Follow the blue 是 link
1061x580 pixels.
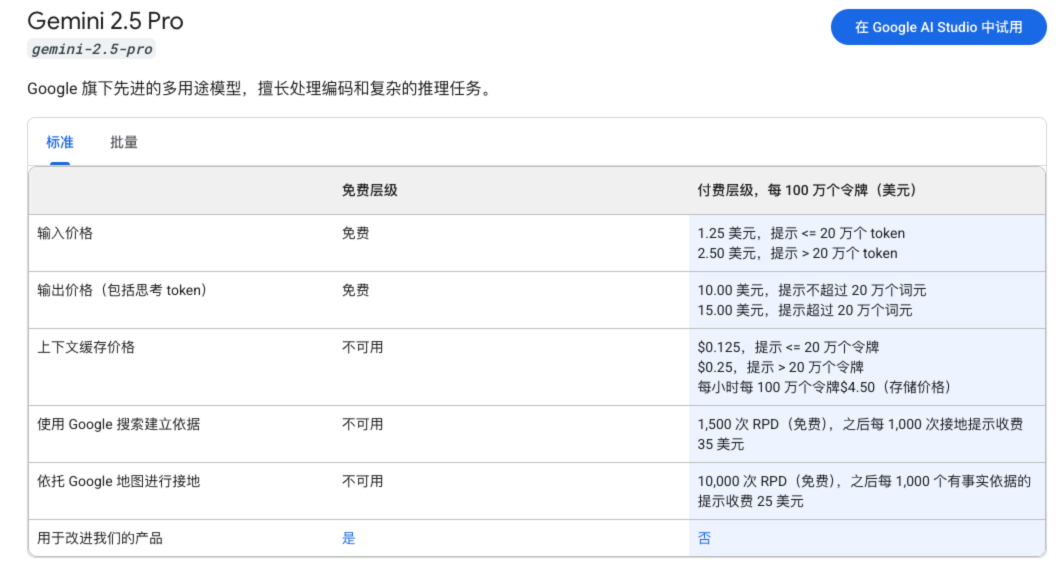tap(348, 538)
